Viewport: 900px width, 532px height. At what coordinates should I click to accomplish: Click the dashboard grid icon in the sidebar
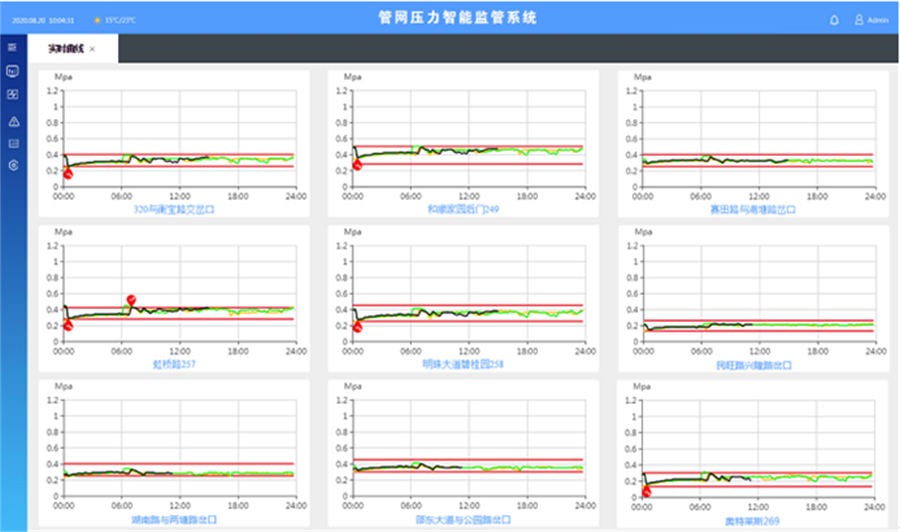coord(12,95)
